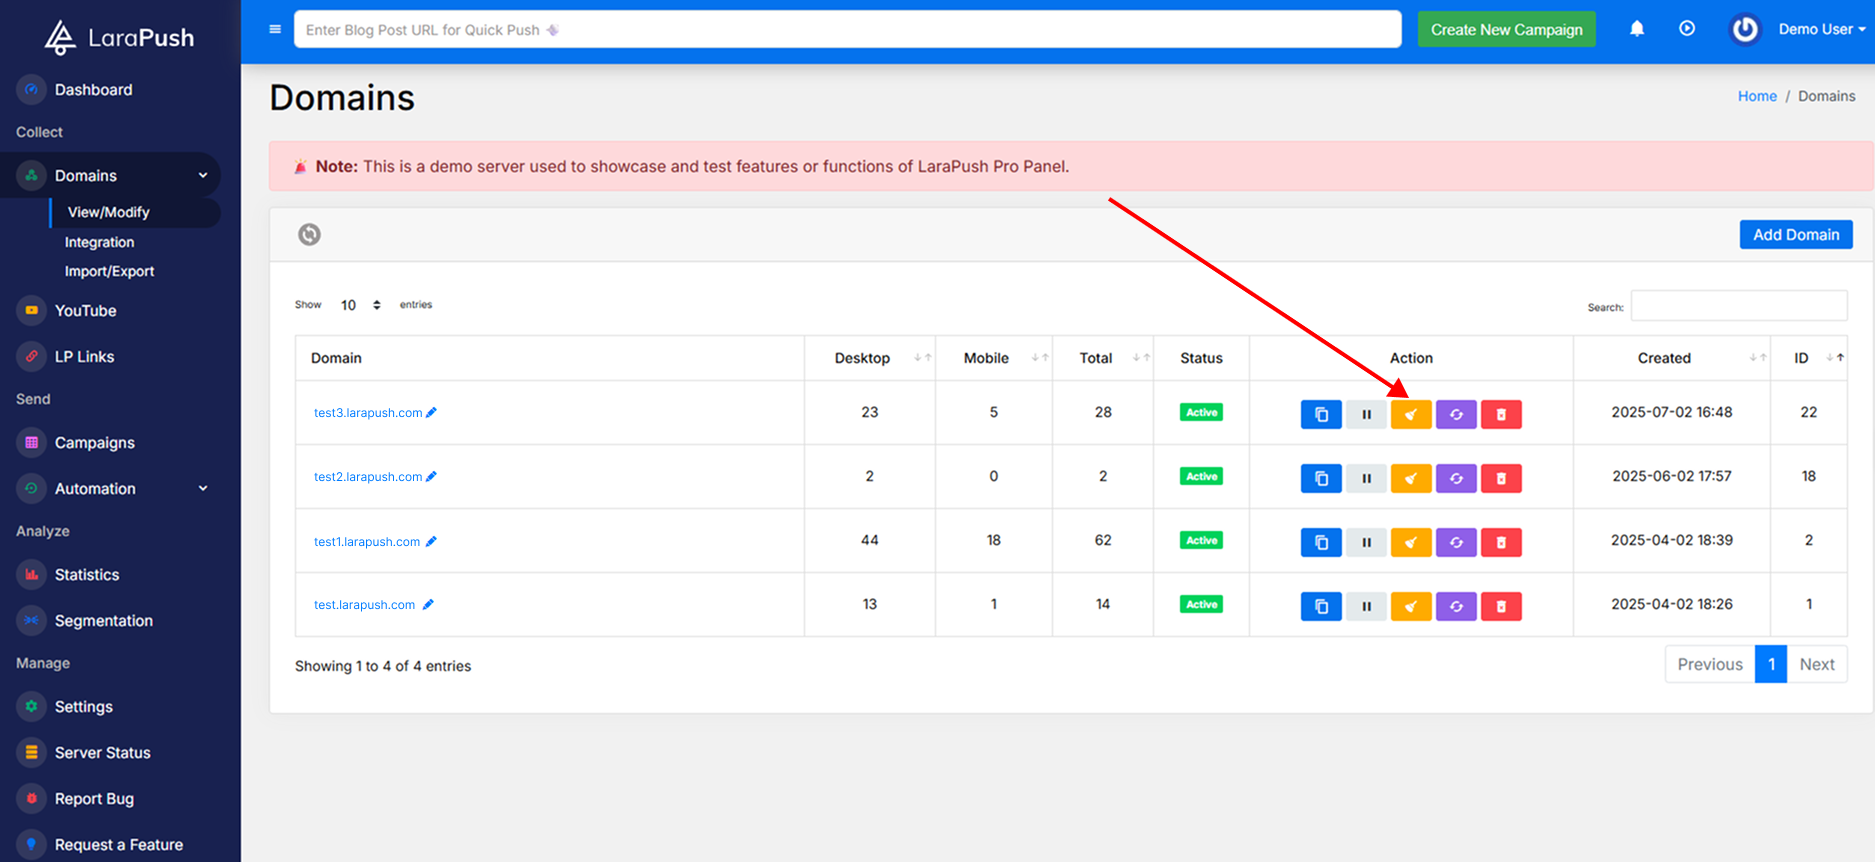Click purple sync icon for test.larapush.com
Screen dimensions: 1875x862
click(1456, 606)
